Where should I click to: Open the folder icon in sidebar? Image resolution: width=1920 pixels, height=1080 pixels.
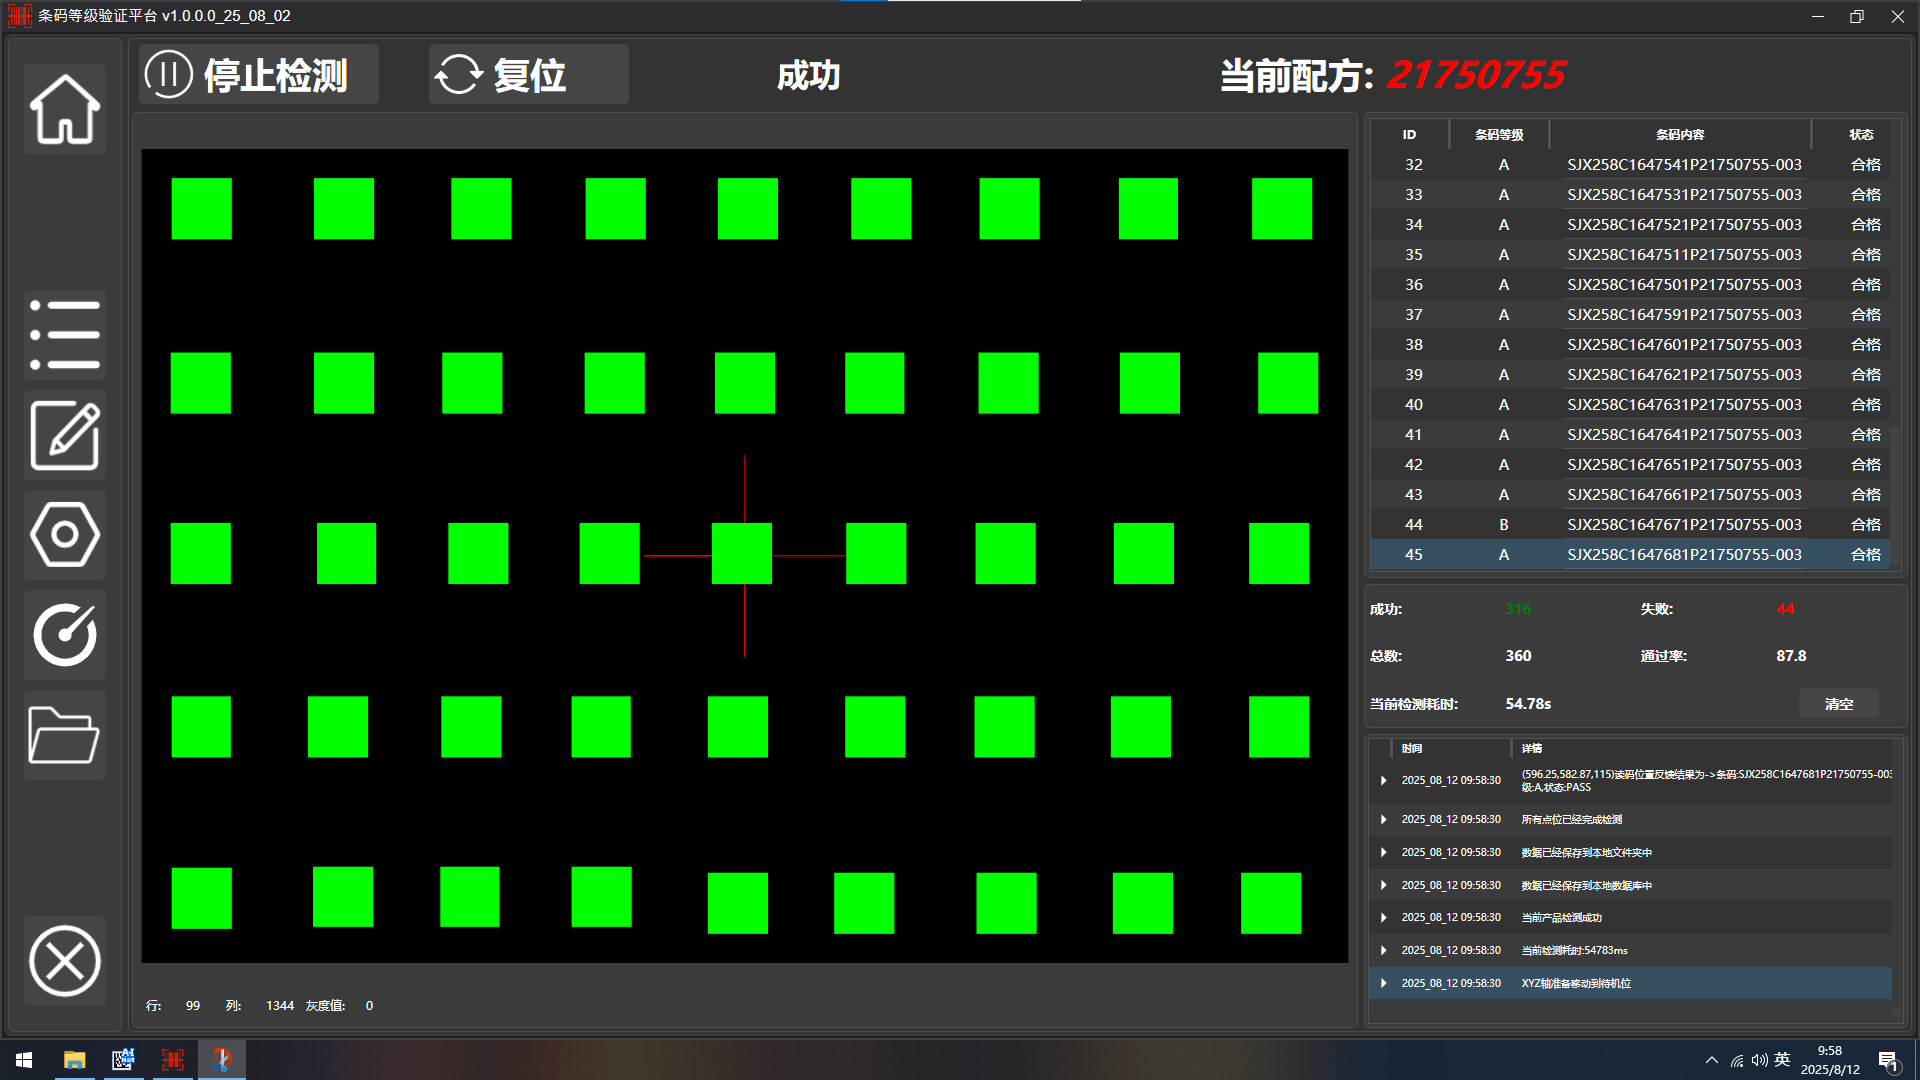64,735
